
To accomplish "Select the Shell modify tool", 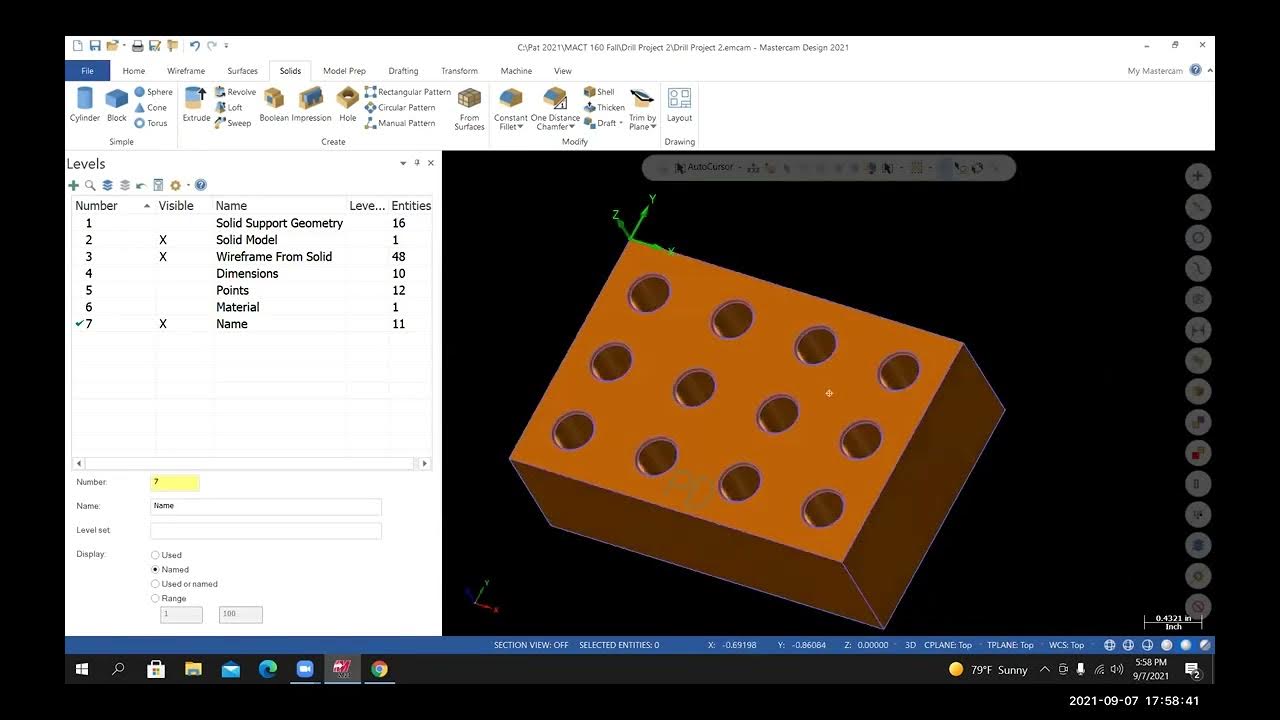I will pyautogui.click(x=599, y=92).
